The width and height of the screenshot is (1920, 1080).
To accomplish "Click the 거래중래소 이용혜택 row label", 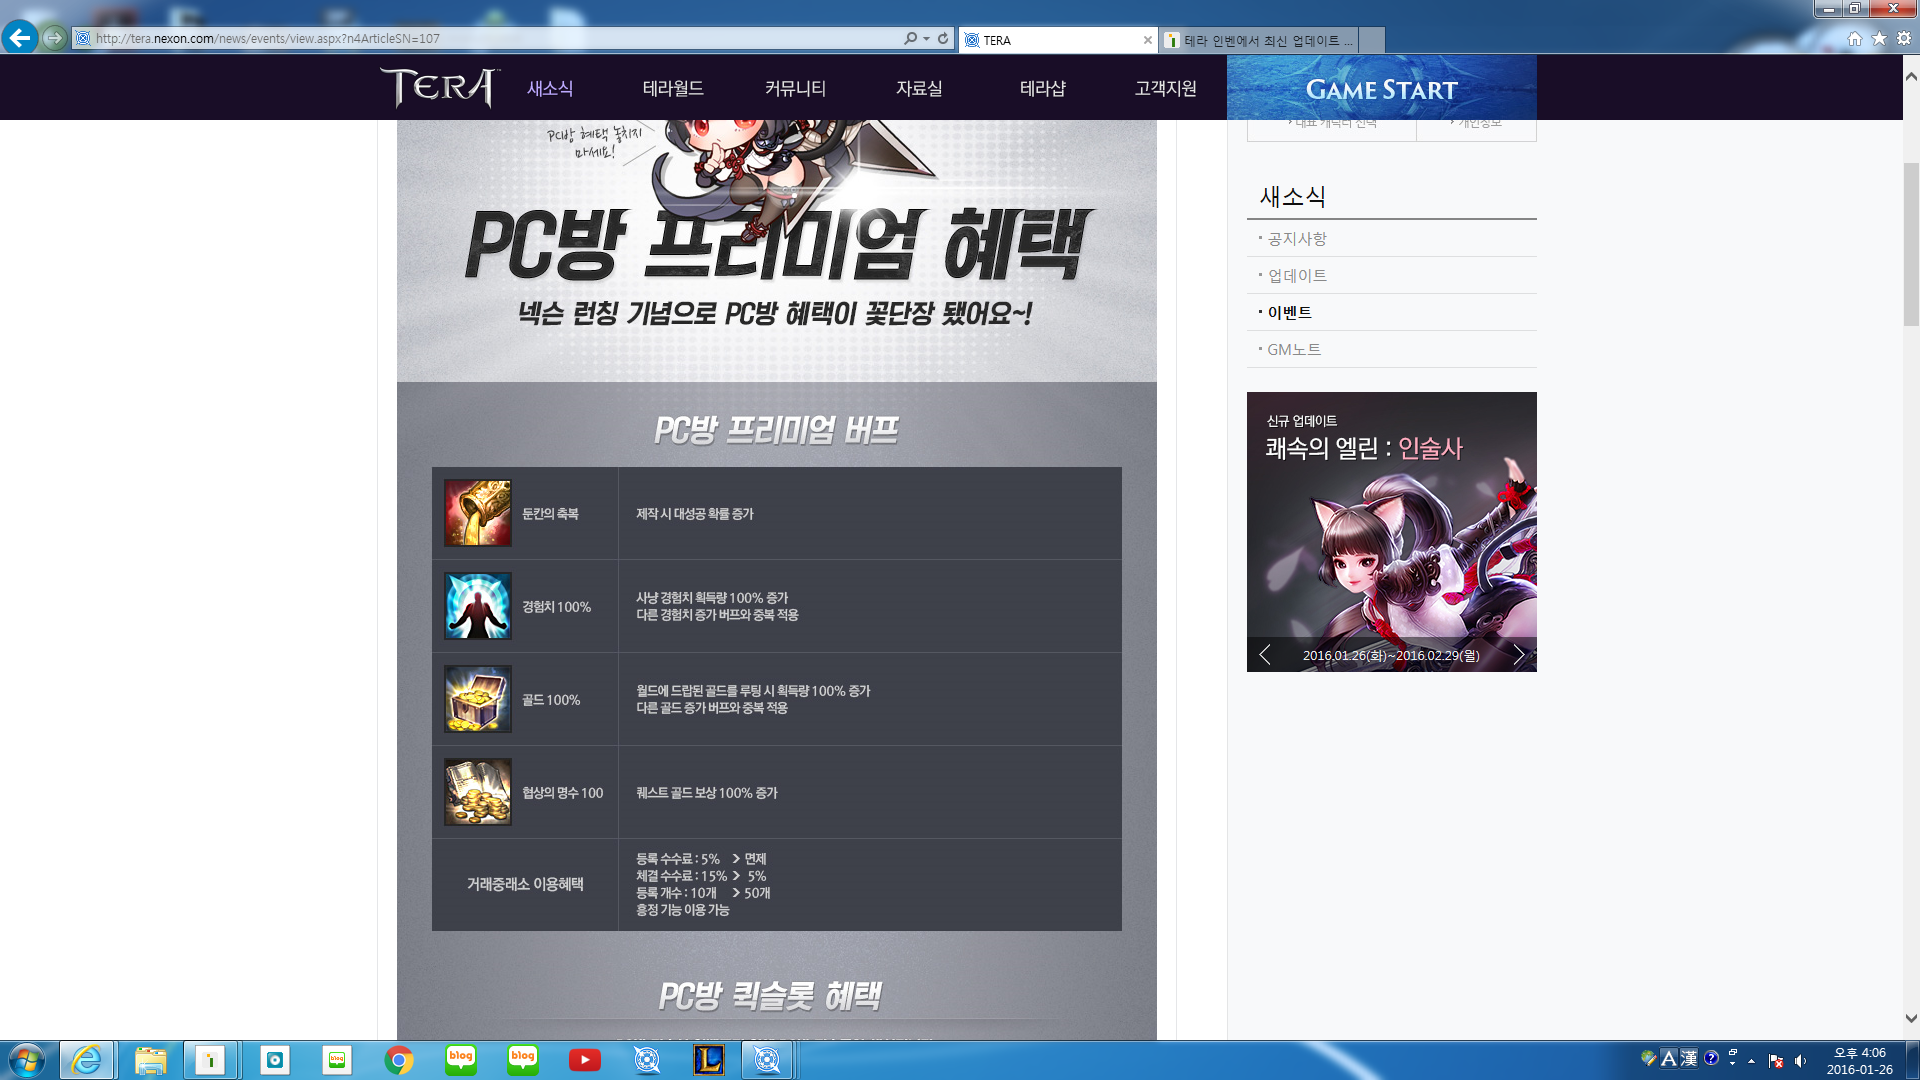I will 525,884.
